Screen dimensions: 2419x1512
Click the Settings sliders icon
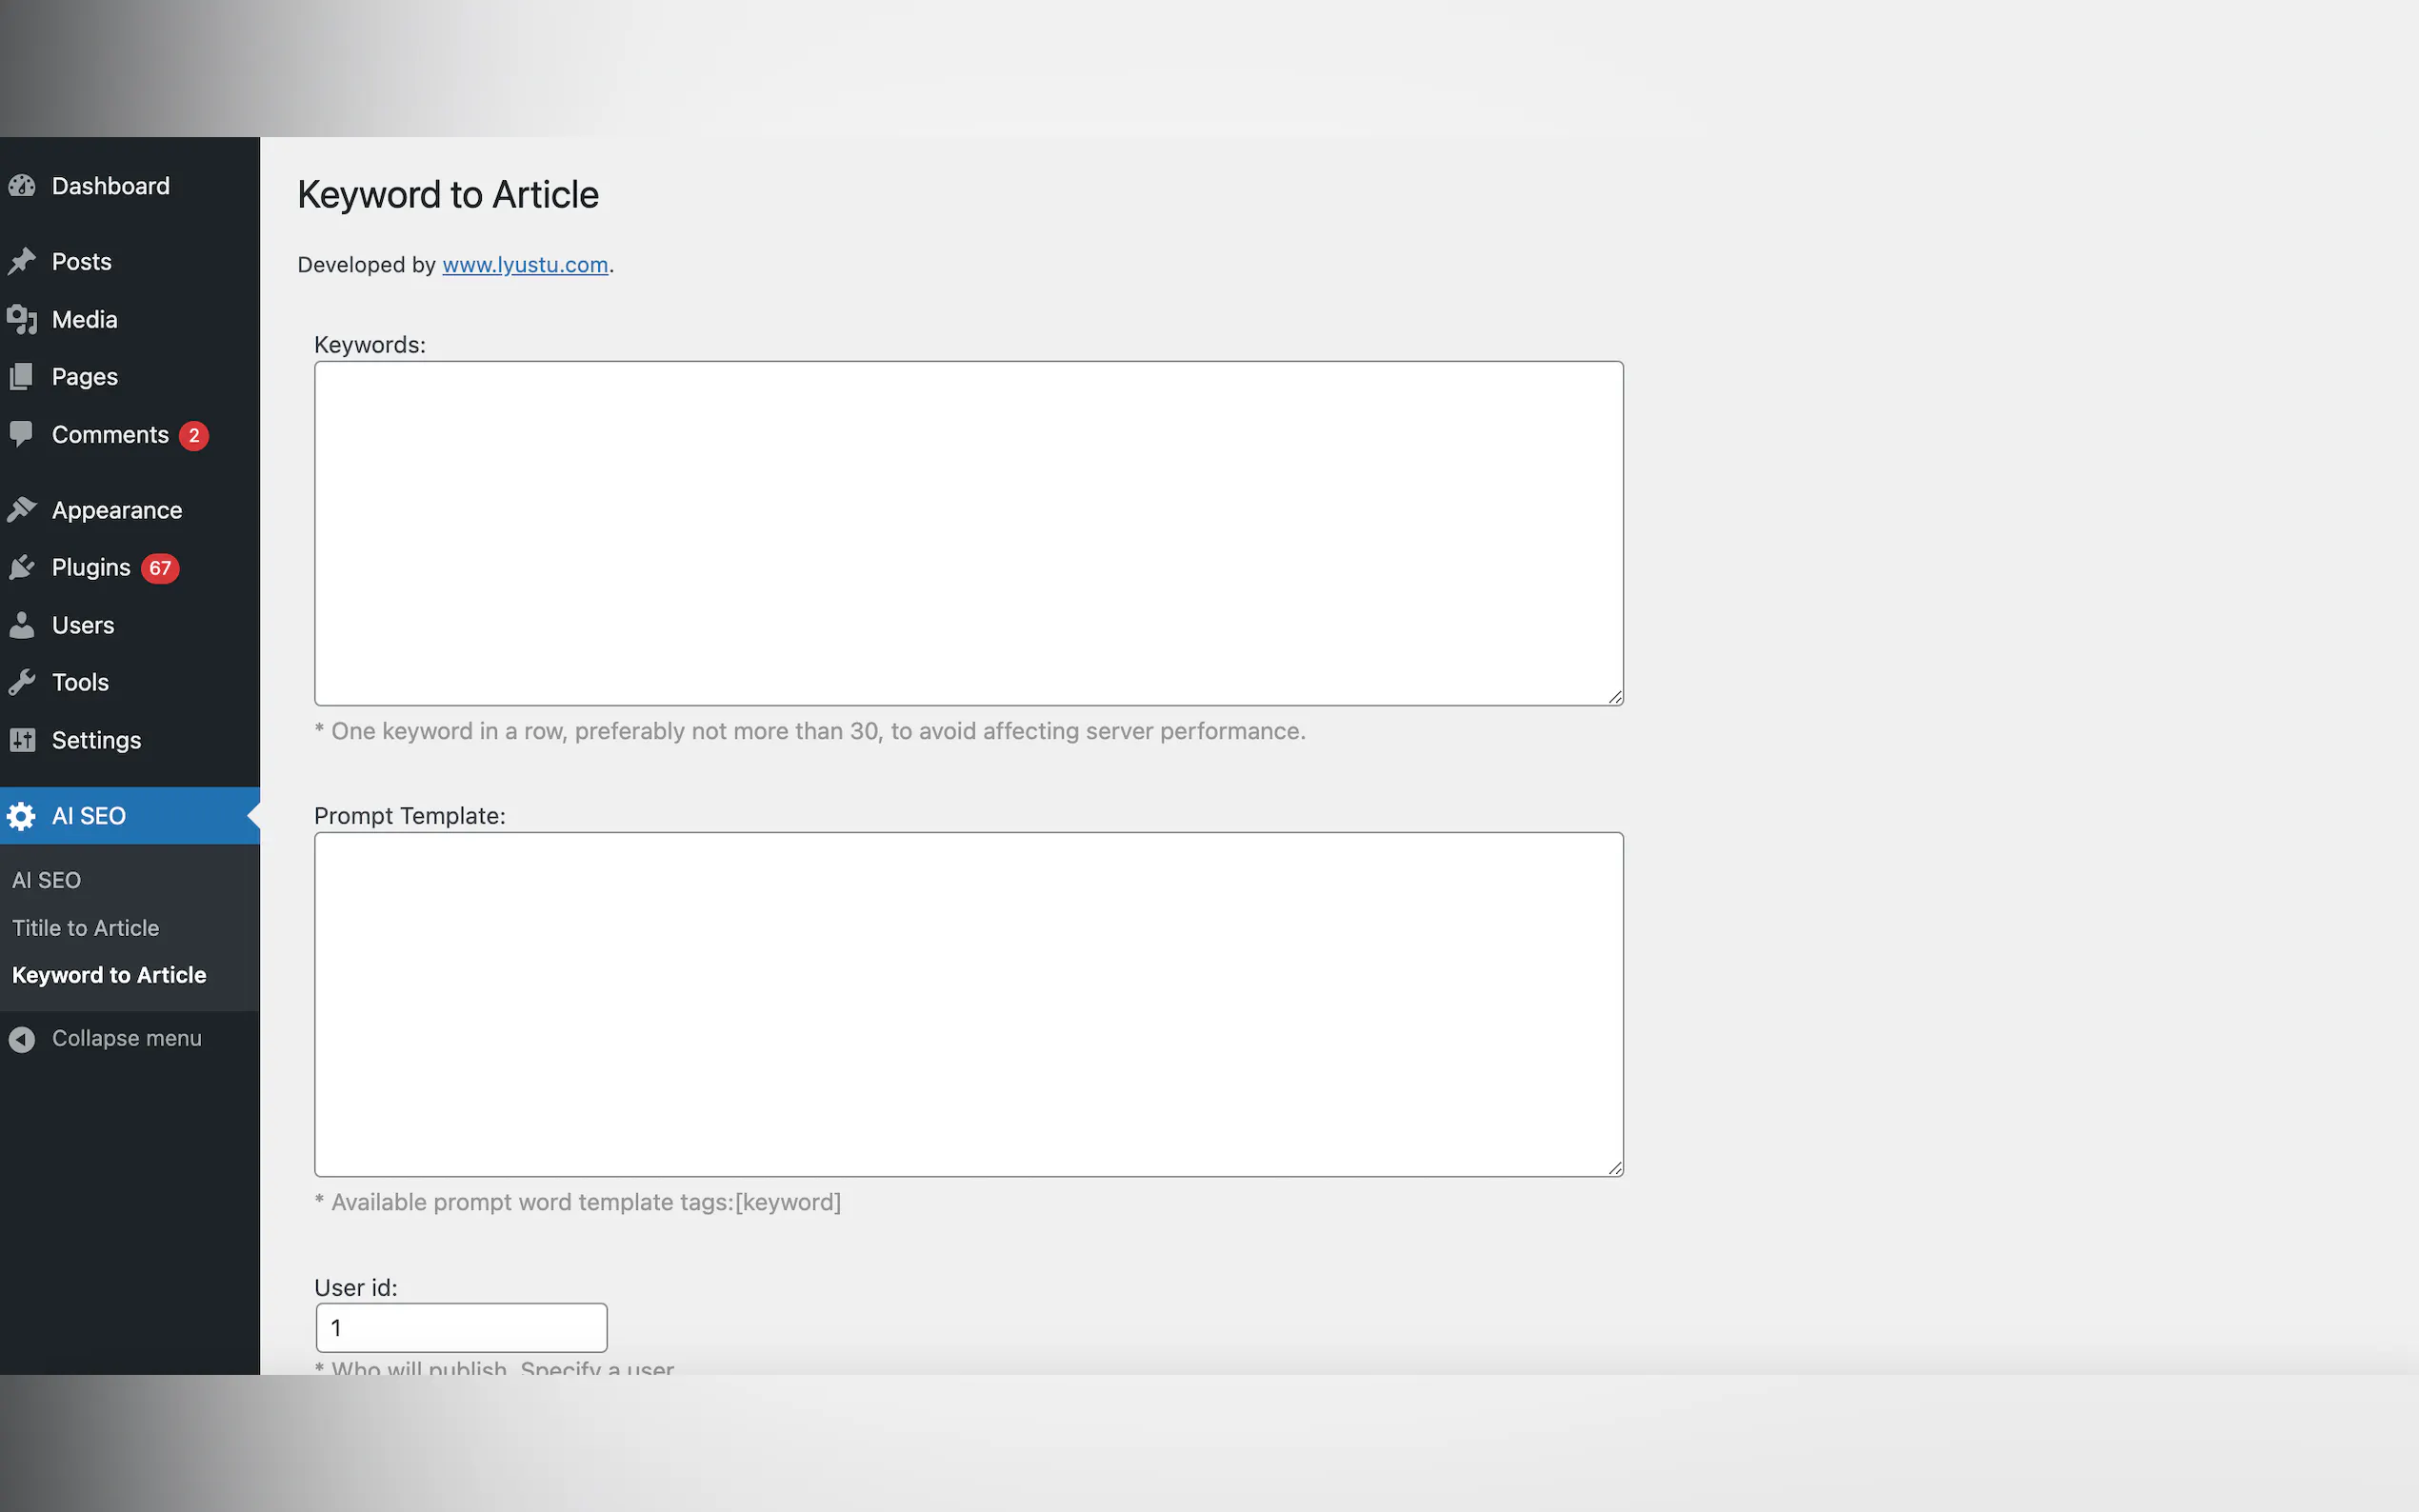pos(22,740)
